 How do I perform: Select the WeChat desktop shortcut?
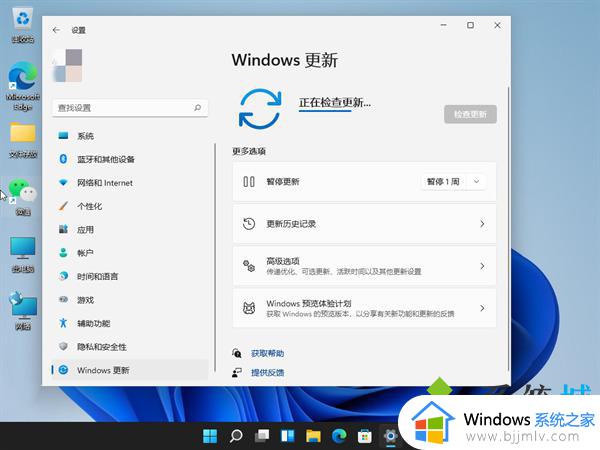point(23,197)
